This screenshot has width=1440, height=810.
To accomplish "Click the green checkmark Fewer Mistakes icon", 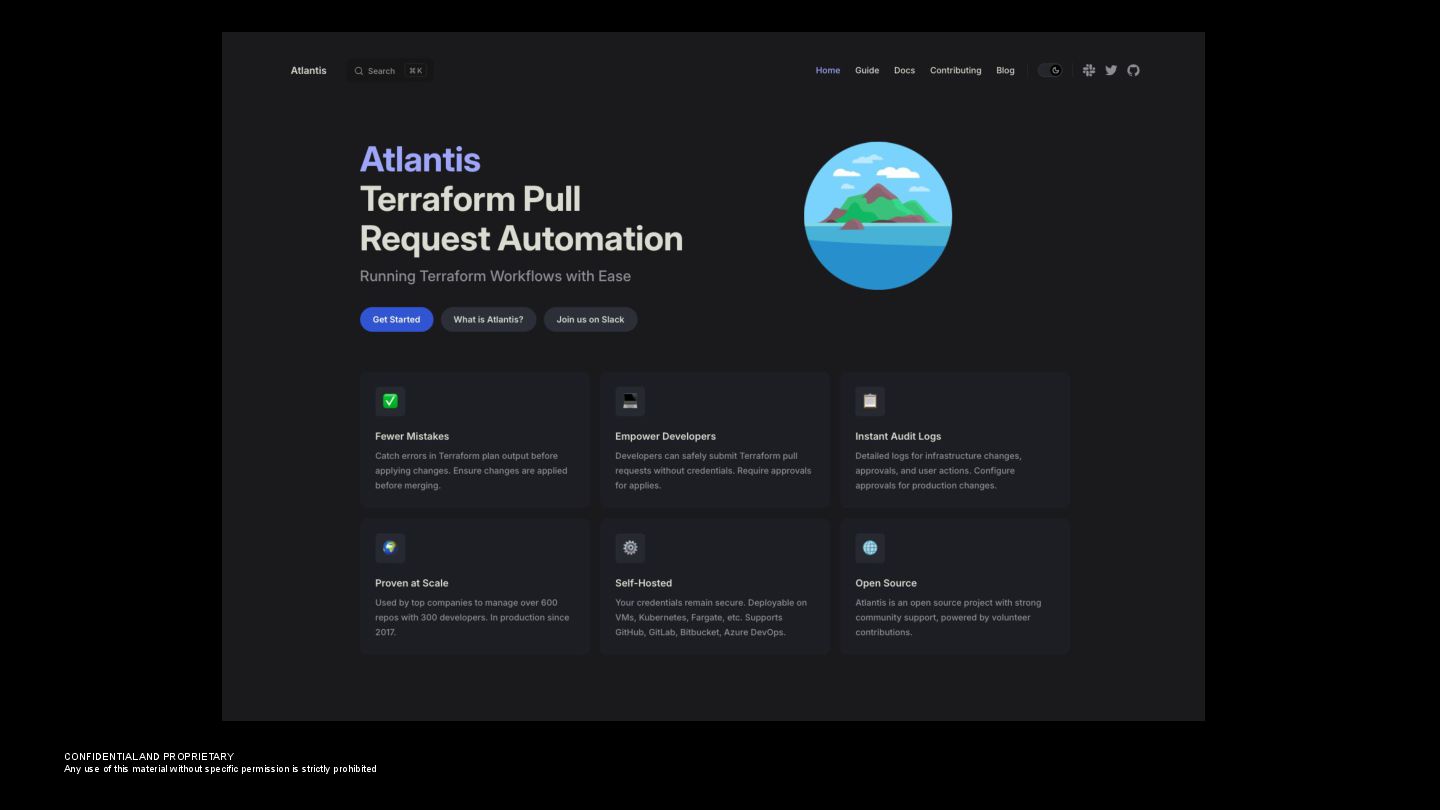I will (x=390, y=401).
